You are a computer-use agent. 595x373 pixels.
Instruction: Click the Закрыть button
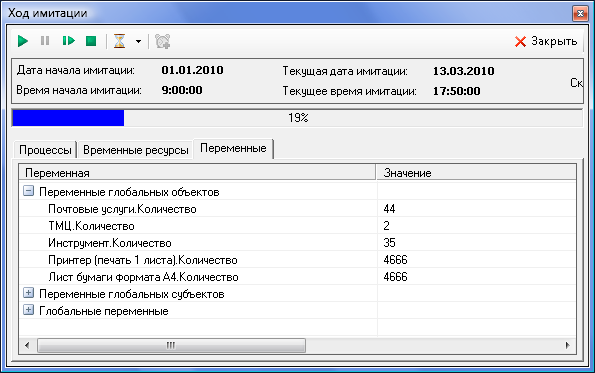pos(546,41)
